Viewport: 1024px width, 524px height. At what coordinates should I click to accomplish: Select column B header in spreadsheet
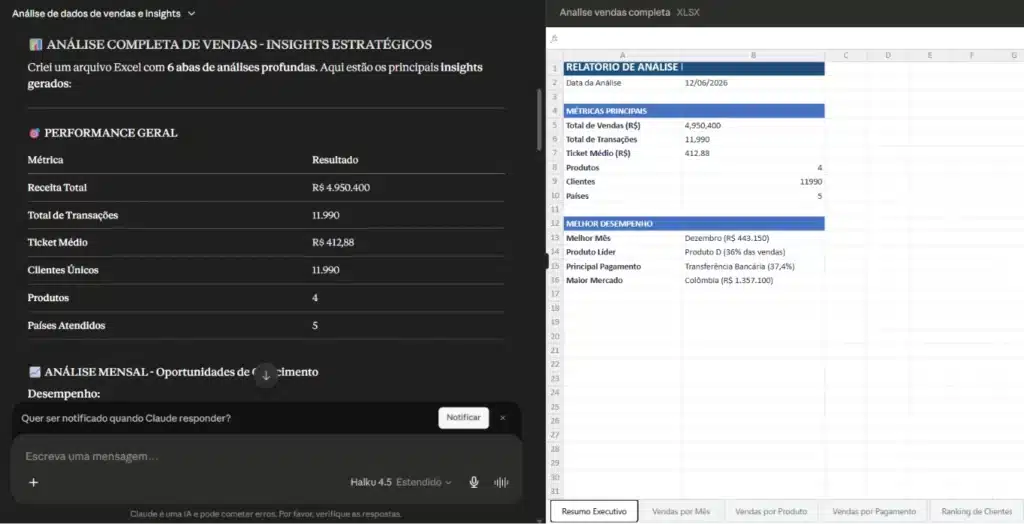point(754,56)
